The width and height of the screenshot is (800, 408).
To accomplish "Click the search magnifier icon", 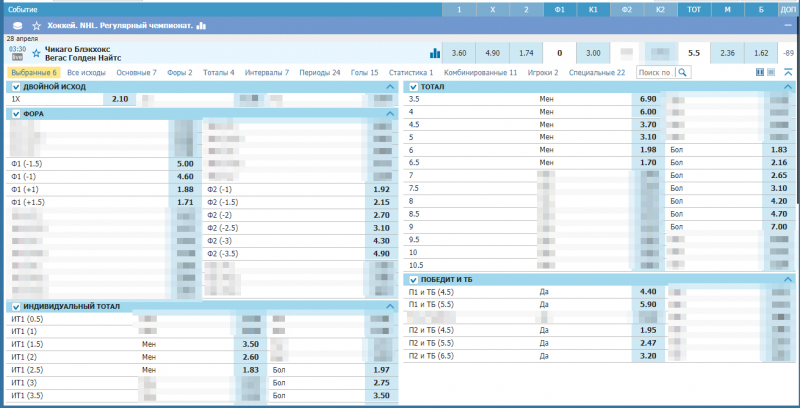I will 683,73.
